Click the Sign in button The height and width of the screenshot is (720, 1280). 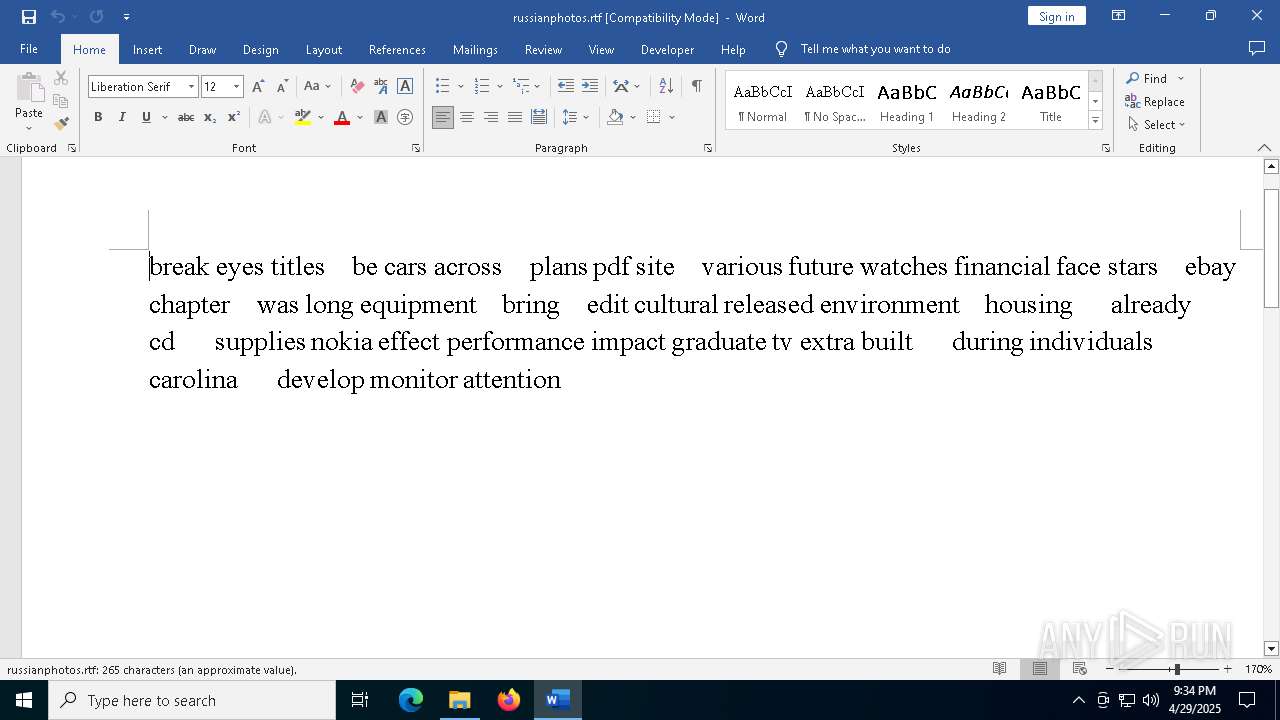1057,16
